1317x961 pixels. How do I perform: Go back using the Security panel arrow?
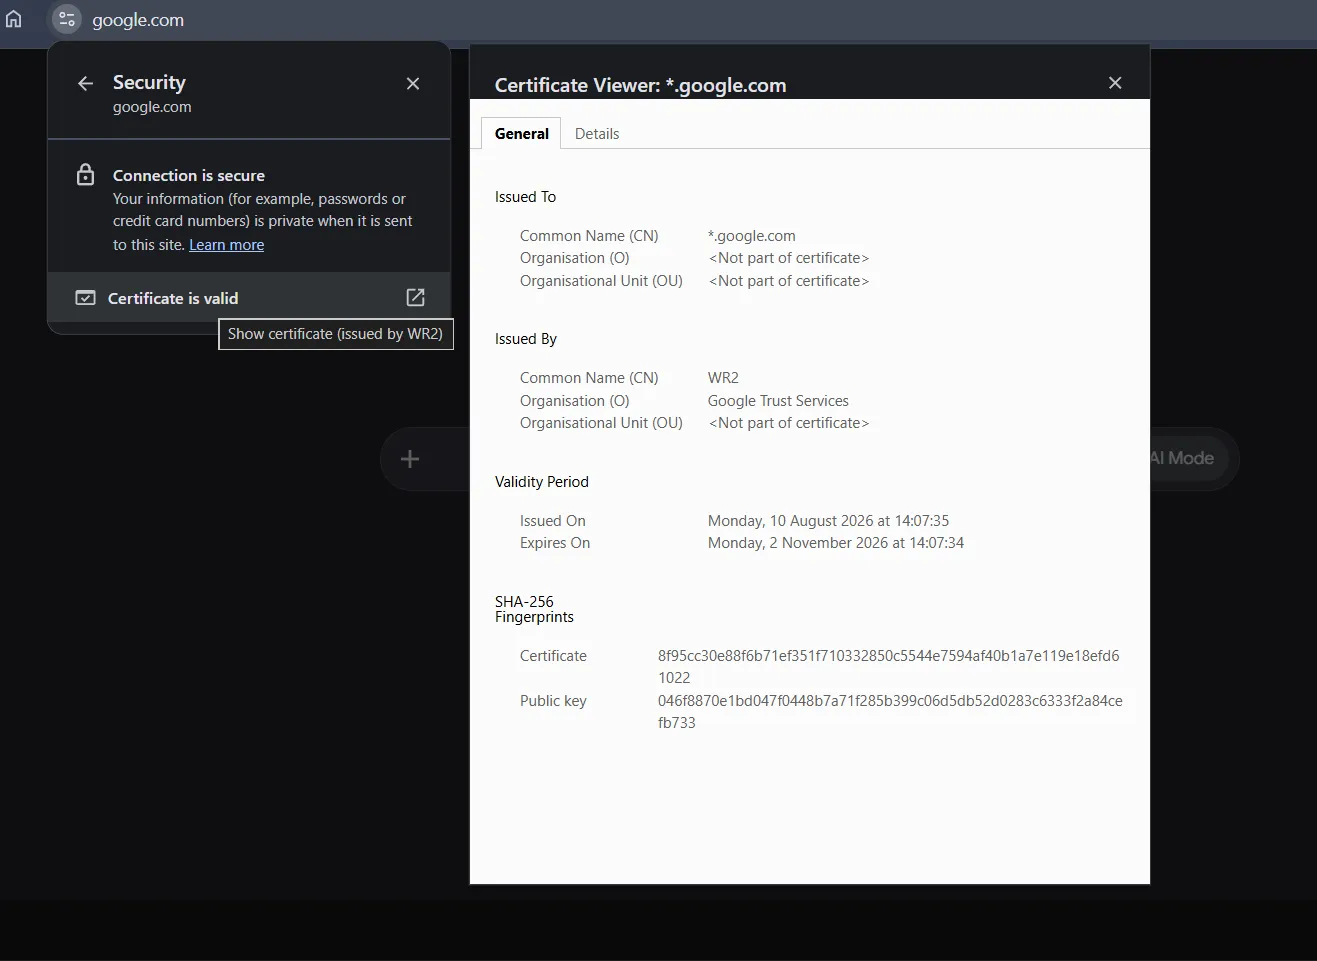click(86, 84)
